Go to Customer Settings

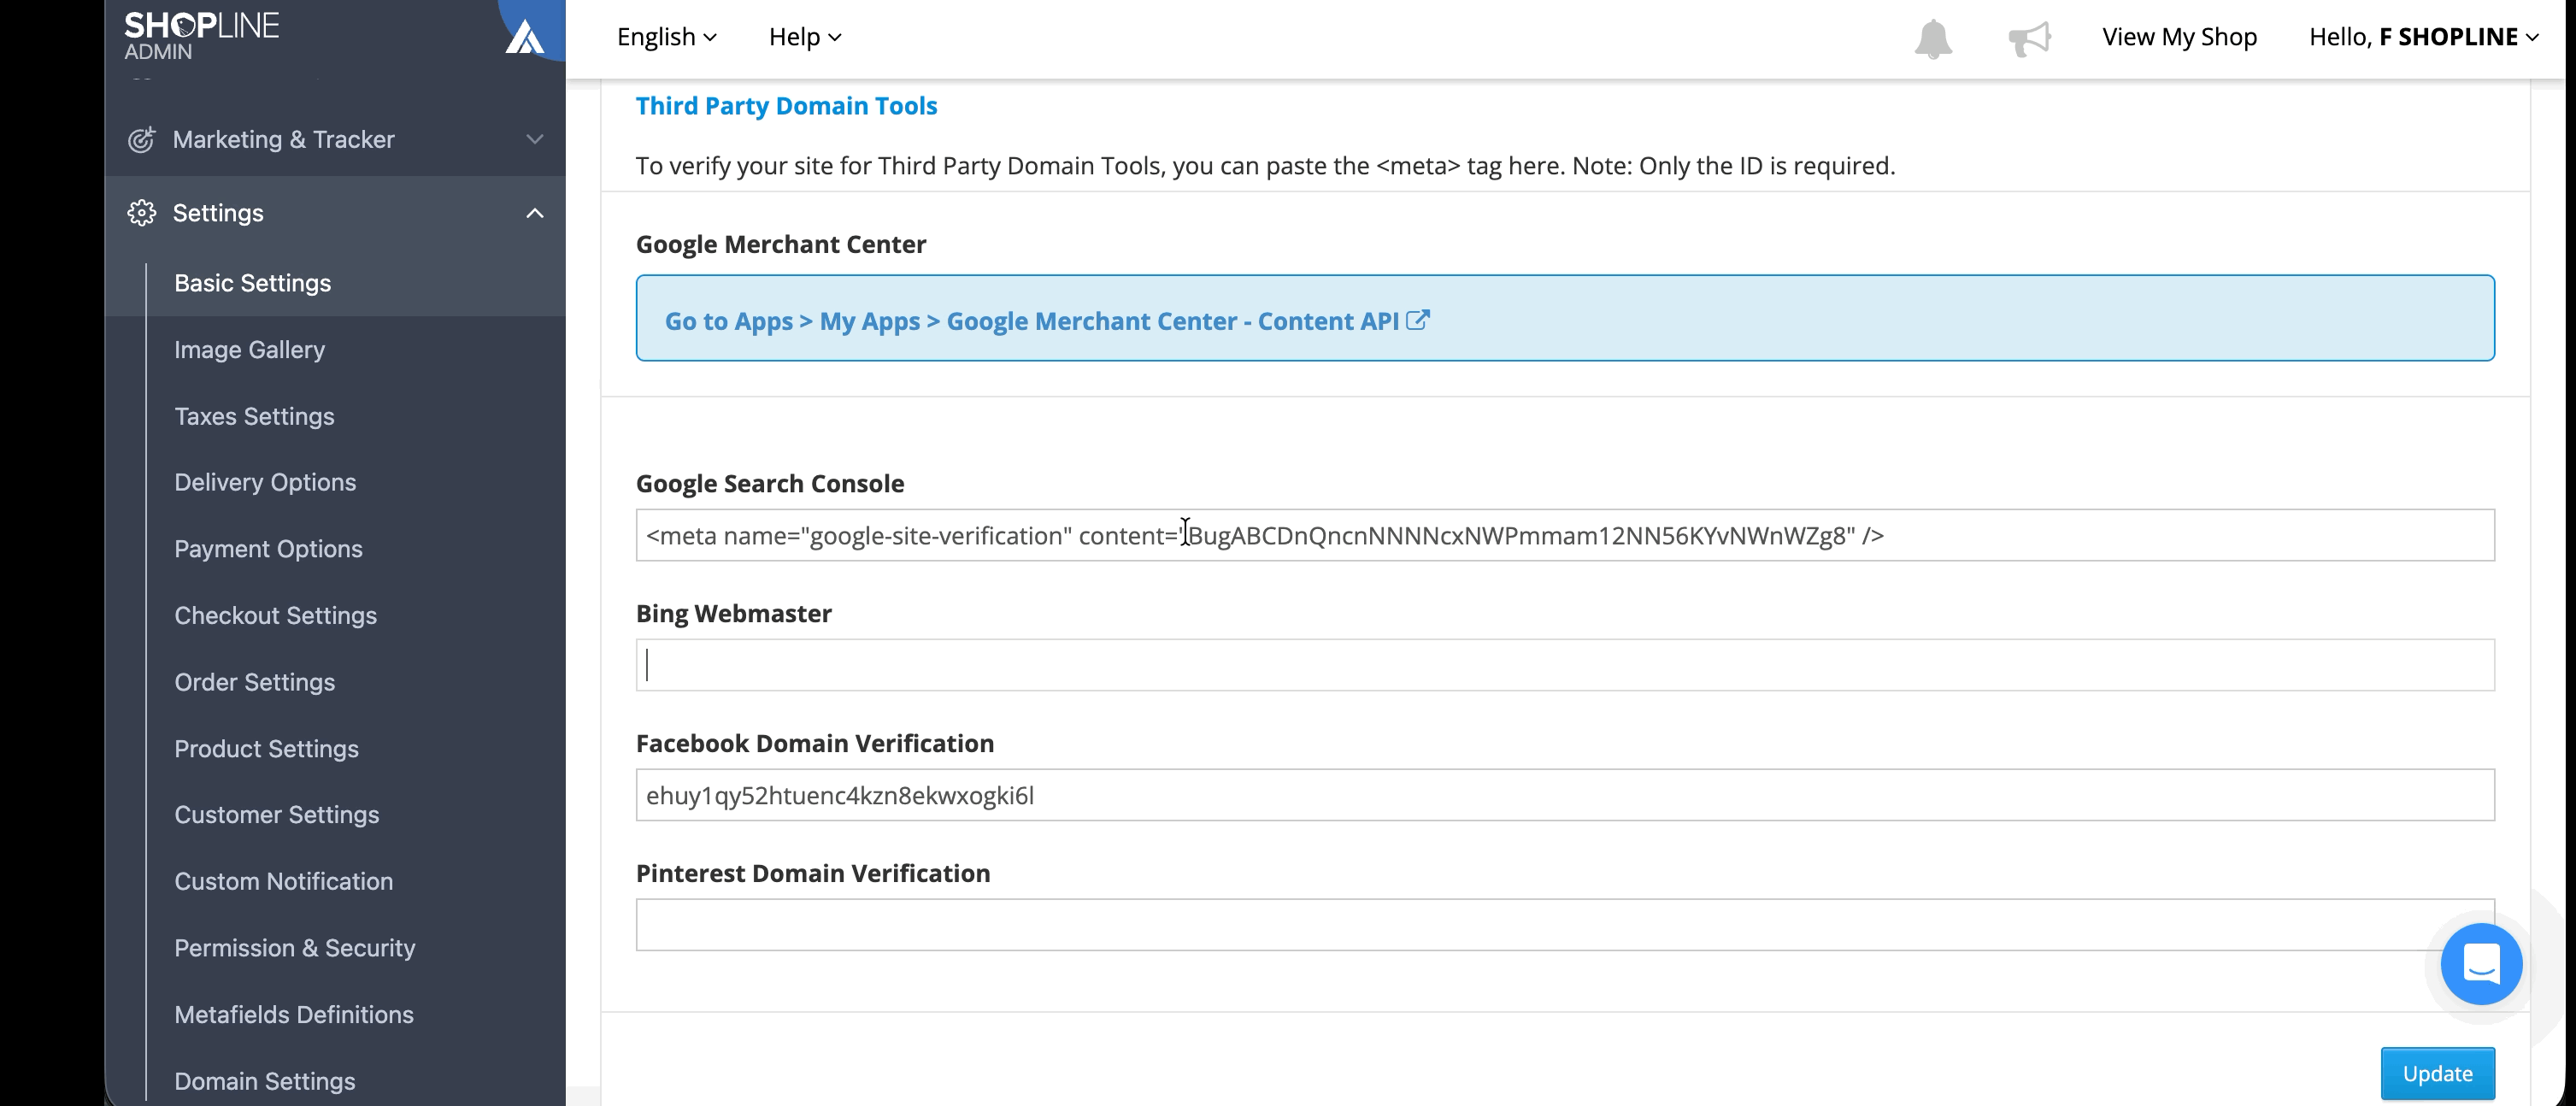click(x=276, y=815)
